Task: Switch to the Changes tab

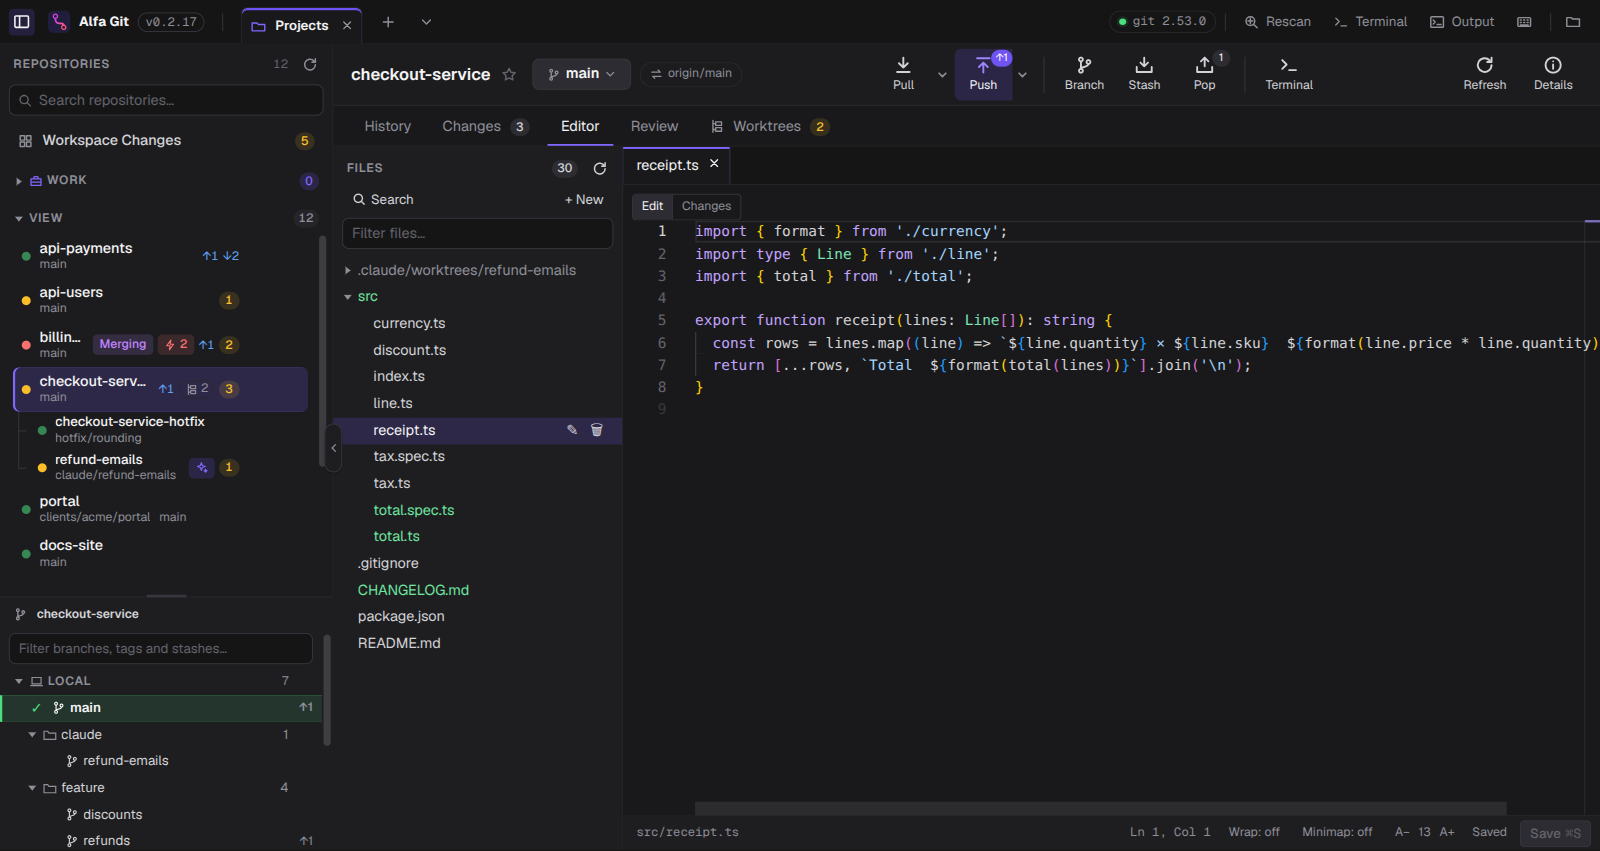Action: (x=484, y=126)
